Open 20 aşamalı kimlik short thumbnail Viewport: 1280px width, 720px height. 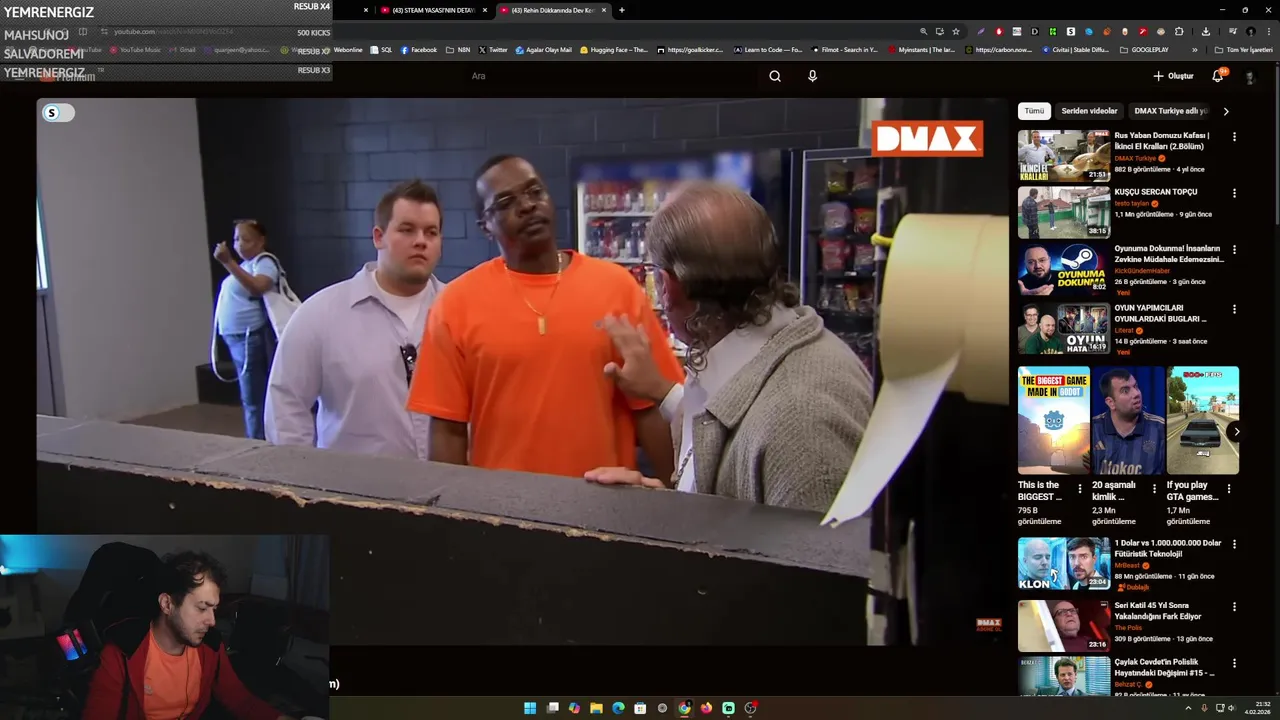coord(1128,420)
